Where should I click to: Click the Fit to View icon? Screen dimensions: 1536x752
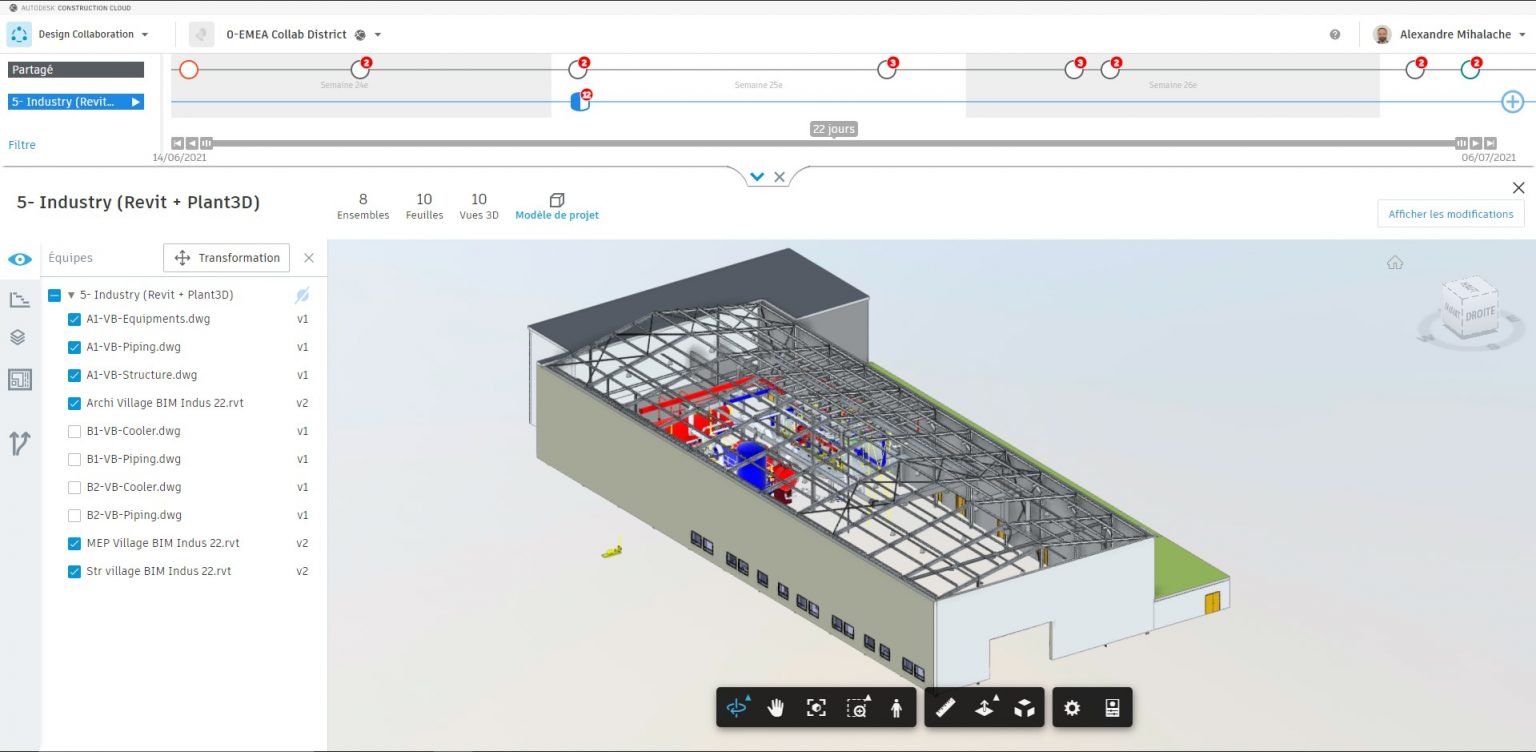coord(816,708)
